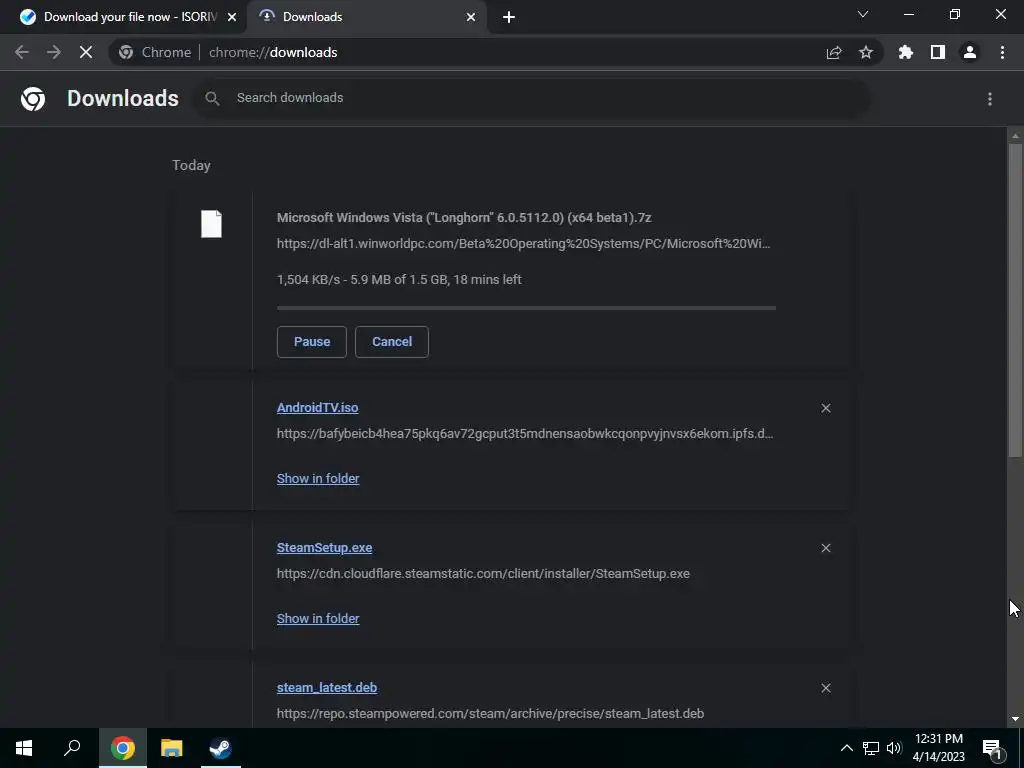Click the Chrome logo beside Downloads
Viewport: 1024px width, 768px height.
(x=33, y=99)
